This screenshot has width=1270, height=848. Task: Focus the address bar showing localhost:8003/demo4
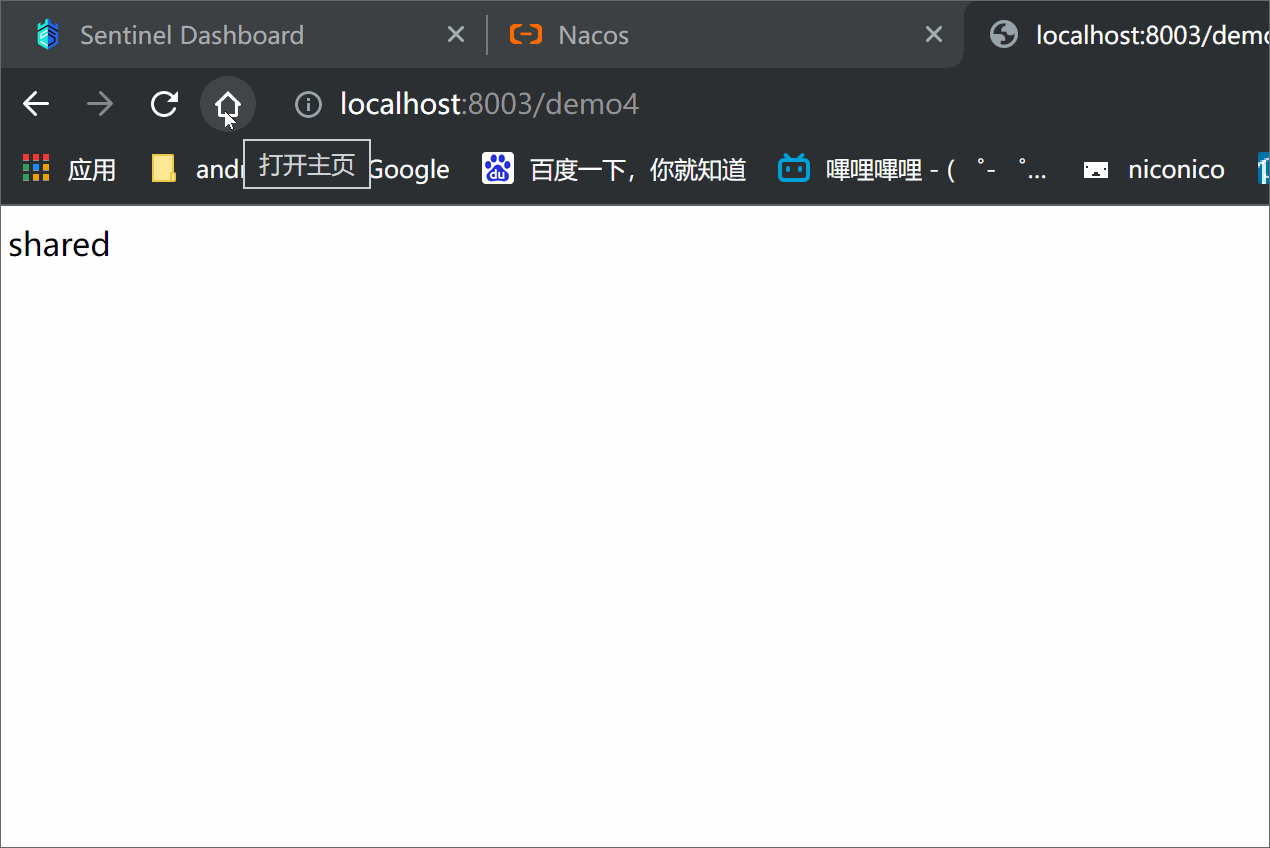(489, 104)
